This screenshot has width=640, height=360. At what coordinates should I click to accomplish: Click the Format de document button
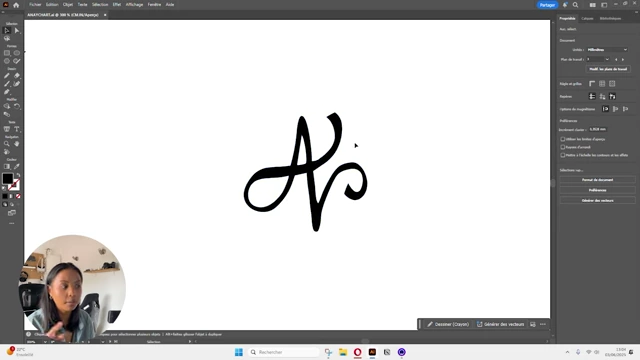click(598, 180)
